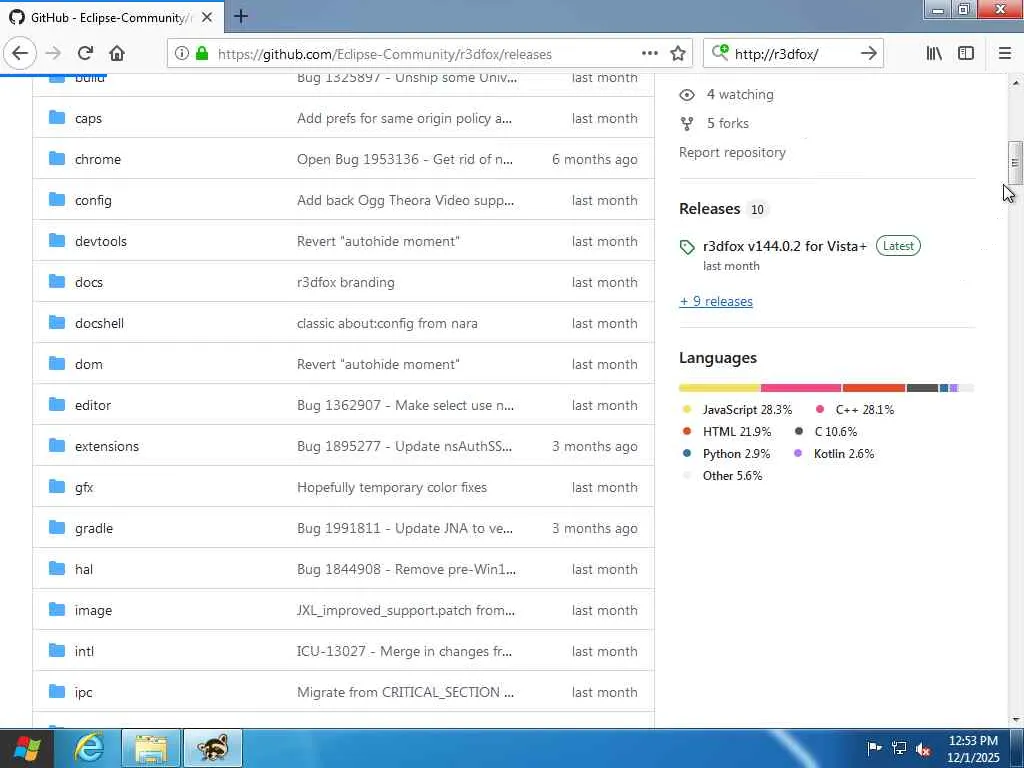This screenshot has height=768, width=1024.
Task: Click the search engine magnifier icon
Action: [x=720, y=53]
